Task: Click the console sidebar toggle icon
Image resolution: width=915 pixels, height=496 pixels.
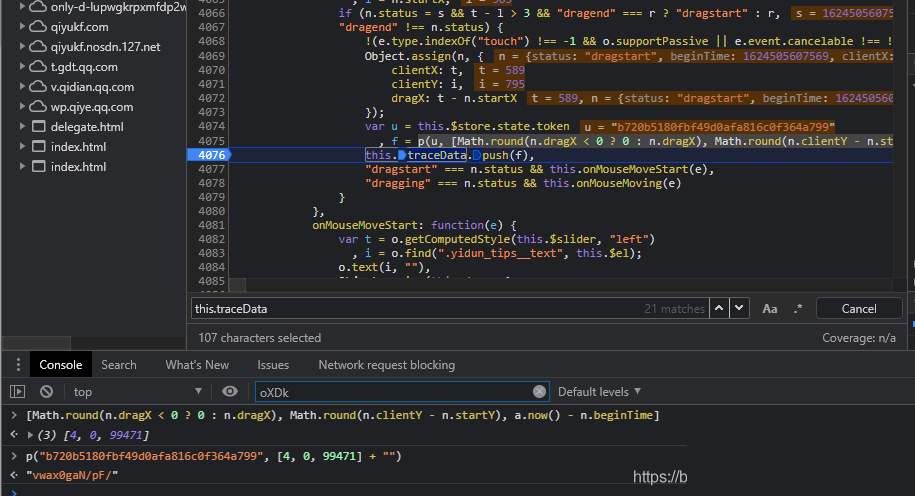Action: (x=17, y=391)
